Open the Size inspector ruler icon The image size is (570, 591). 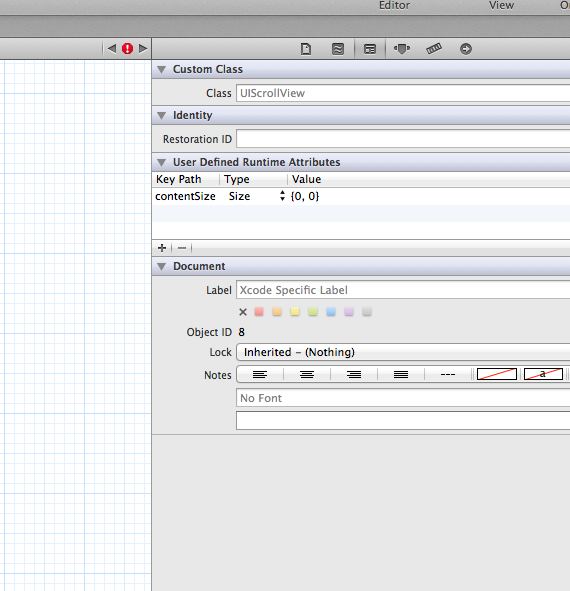click(x=434, y=49)
